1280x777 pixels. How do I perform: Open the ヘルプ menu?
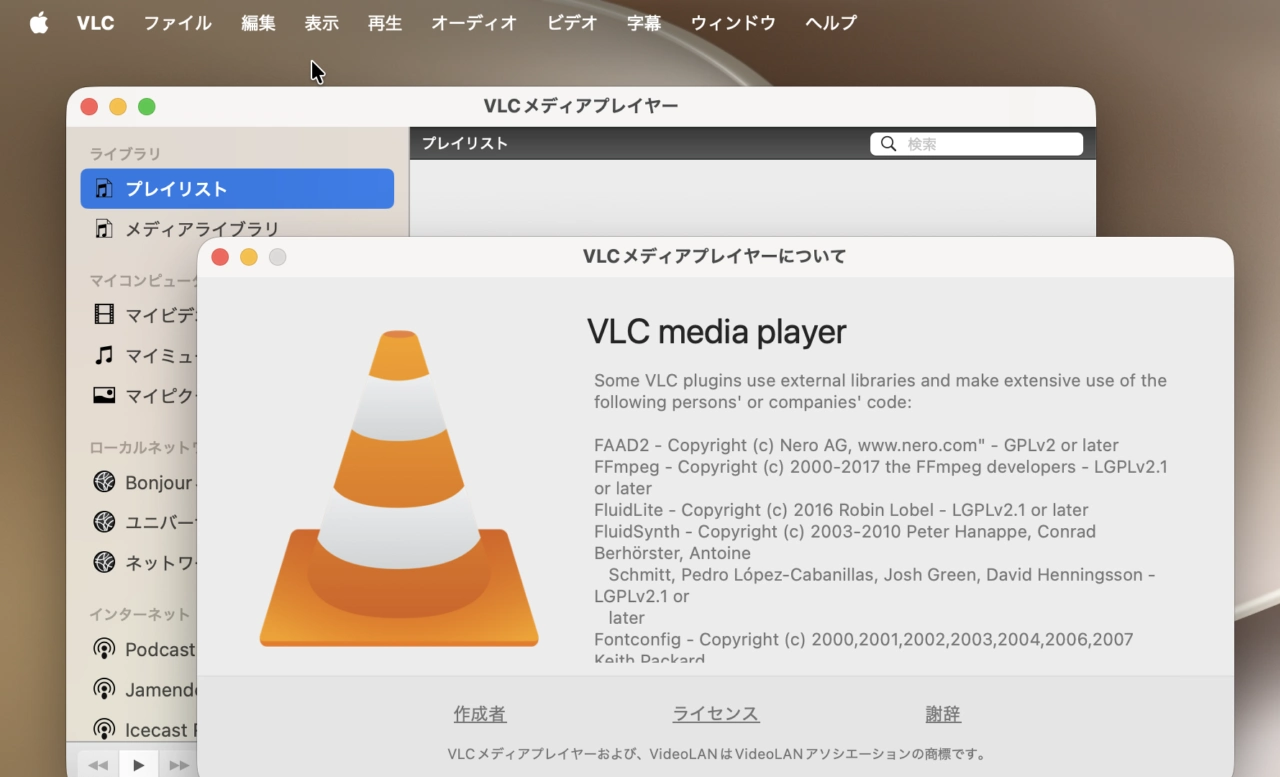pyautogui.click(x=831, y=23)
